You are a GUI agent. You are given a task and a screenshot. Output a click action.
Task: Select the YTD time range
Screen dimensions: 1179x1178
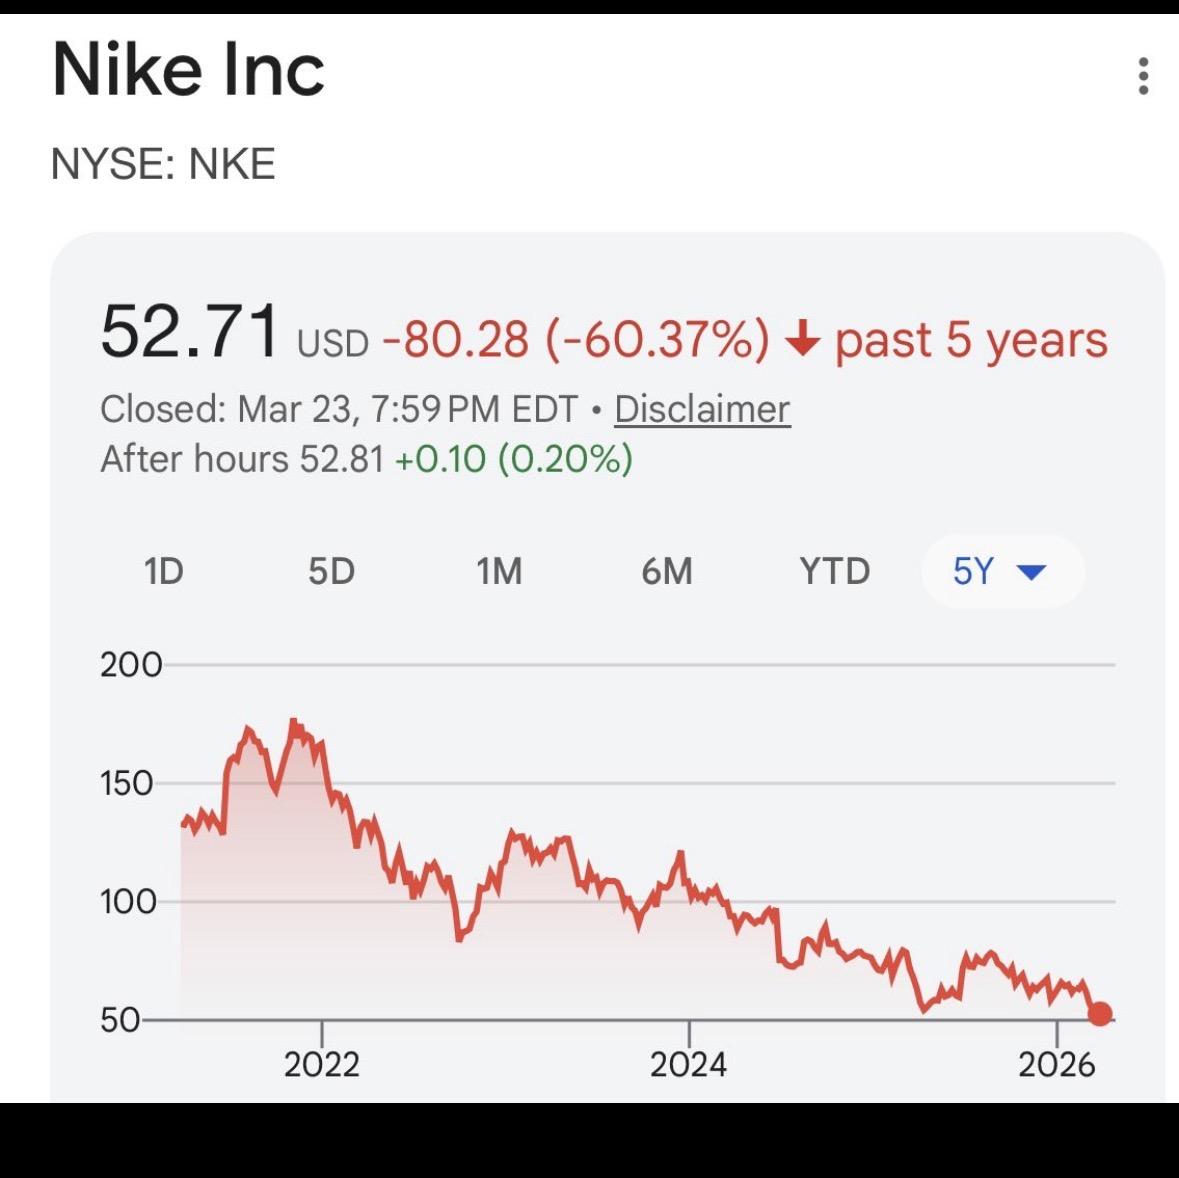[835, 572]
